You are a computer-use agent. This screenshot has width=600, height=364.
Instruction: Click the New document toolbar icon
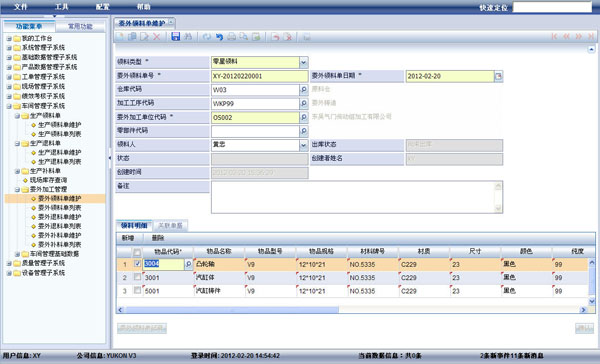(120, 37)
